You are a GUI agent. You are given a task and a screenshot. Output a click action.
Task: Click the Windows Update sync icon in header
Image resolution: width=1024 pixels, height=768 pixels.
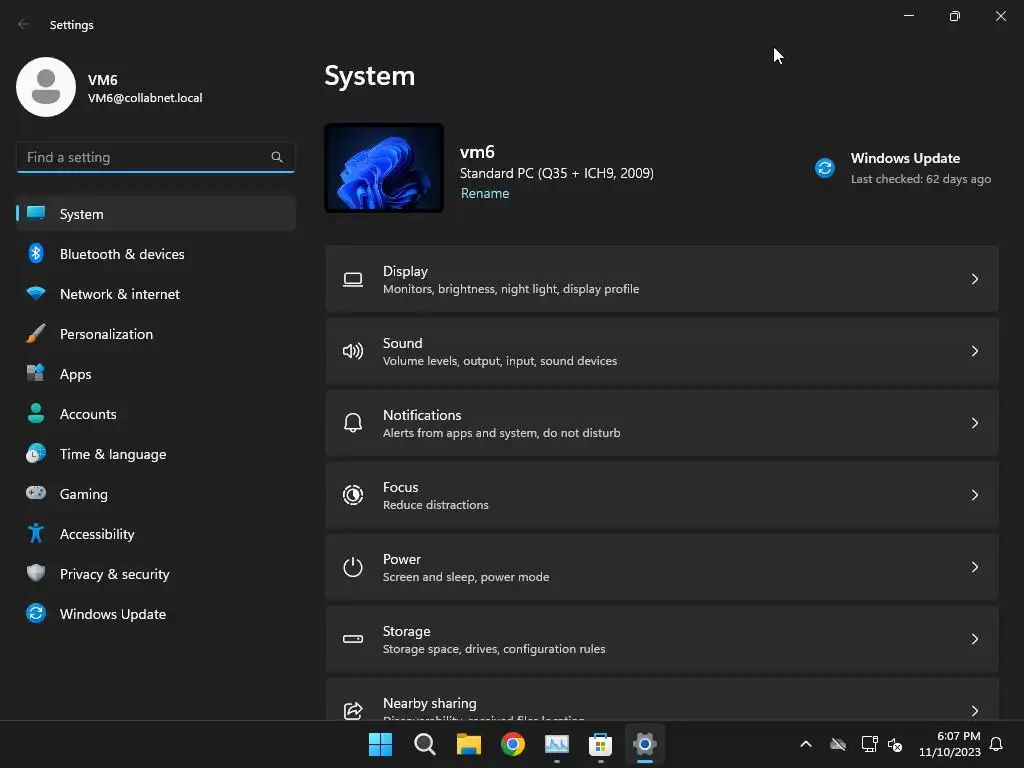[825, 168]
